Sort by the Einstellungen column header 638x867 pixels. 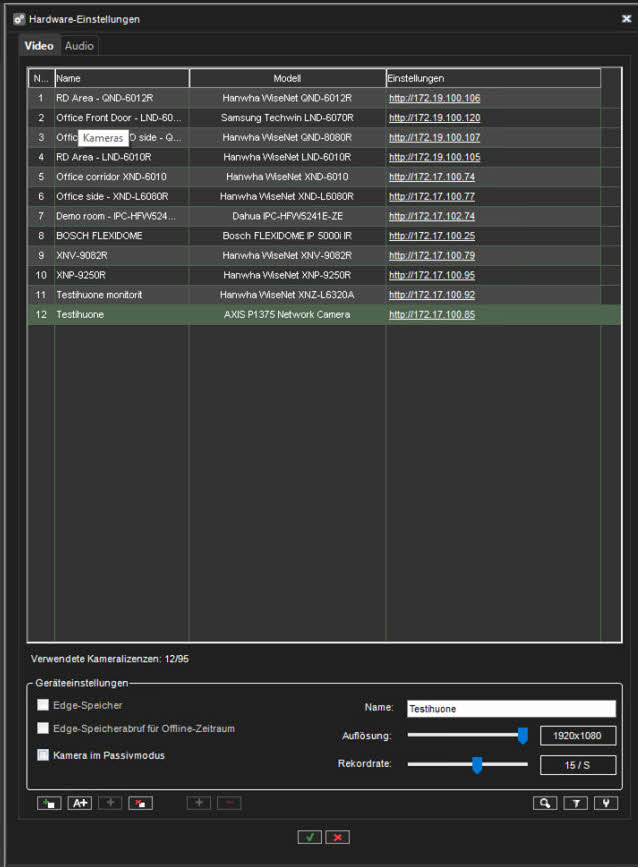pyautogui.click(x=492, y=78)
